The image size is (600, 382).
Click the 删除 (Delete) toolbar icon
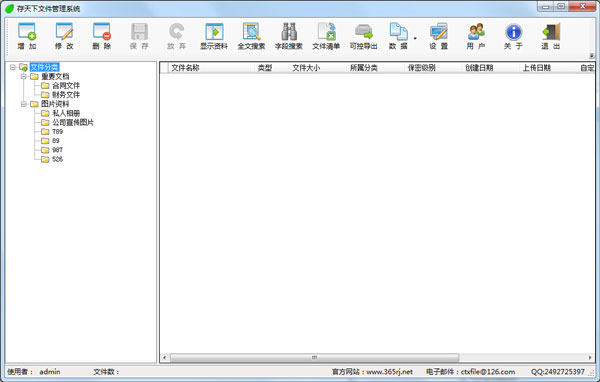(x=101, y=32)
